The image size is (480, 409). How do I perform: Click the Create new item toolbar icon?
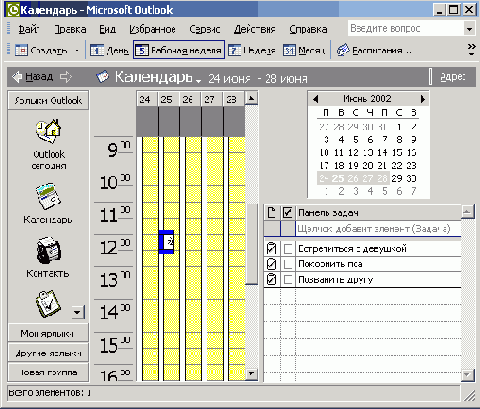point(21,50)
